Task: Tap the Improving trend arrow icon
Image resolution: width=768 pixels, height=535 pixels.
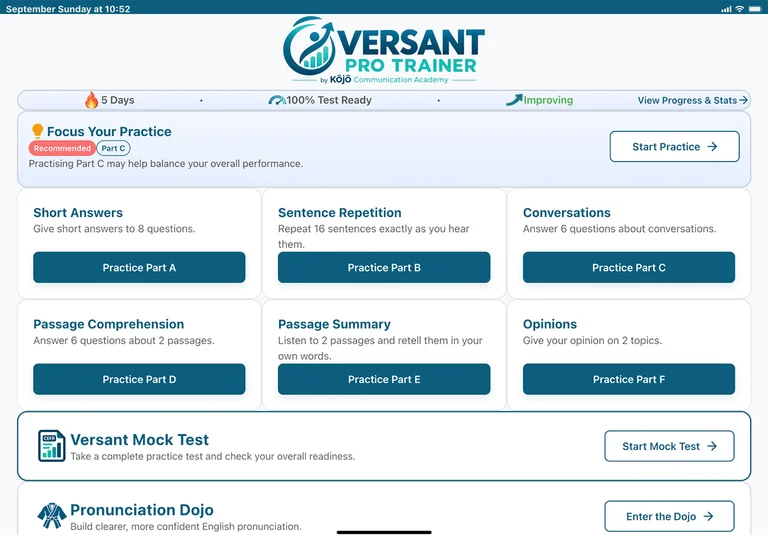Action: click(x=514, y=99)
